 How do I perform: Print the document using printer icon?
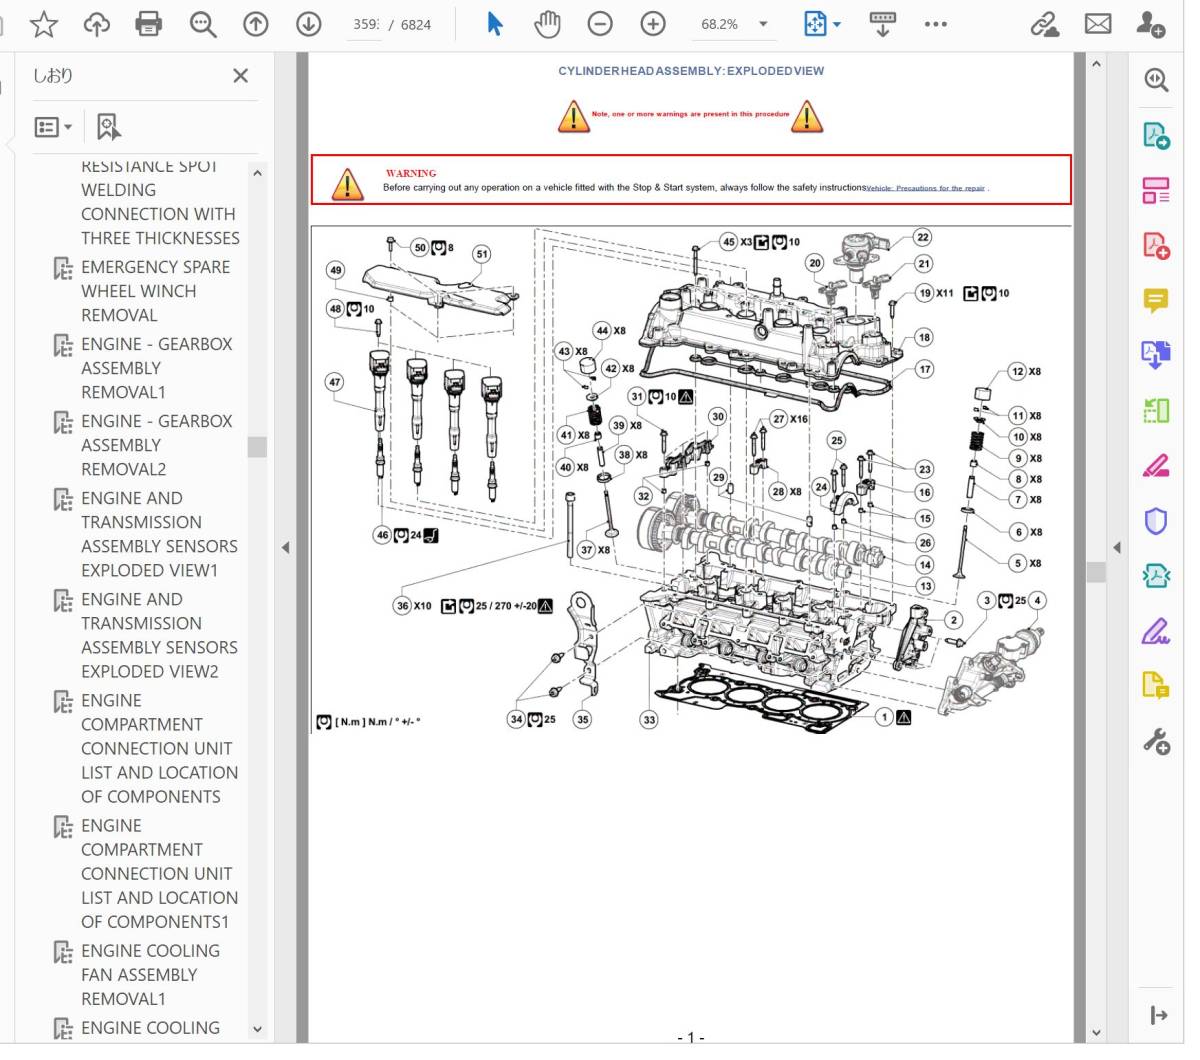149,24
